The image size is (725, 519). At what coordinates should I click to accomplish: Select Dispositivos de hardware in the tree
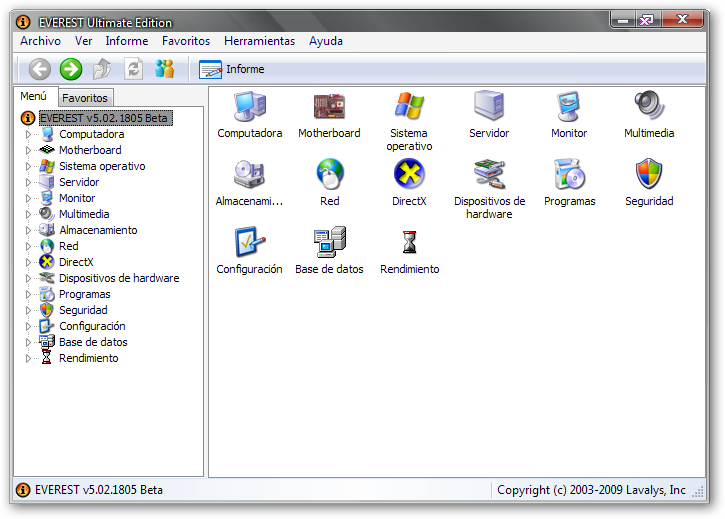119,278
